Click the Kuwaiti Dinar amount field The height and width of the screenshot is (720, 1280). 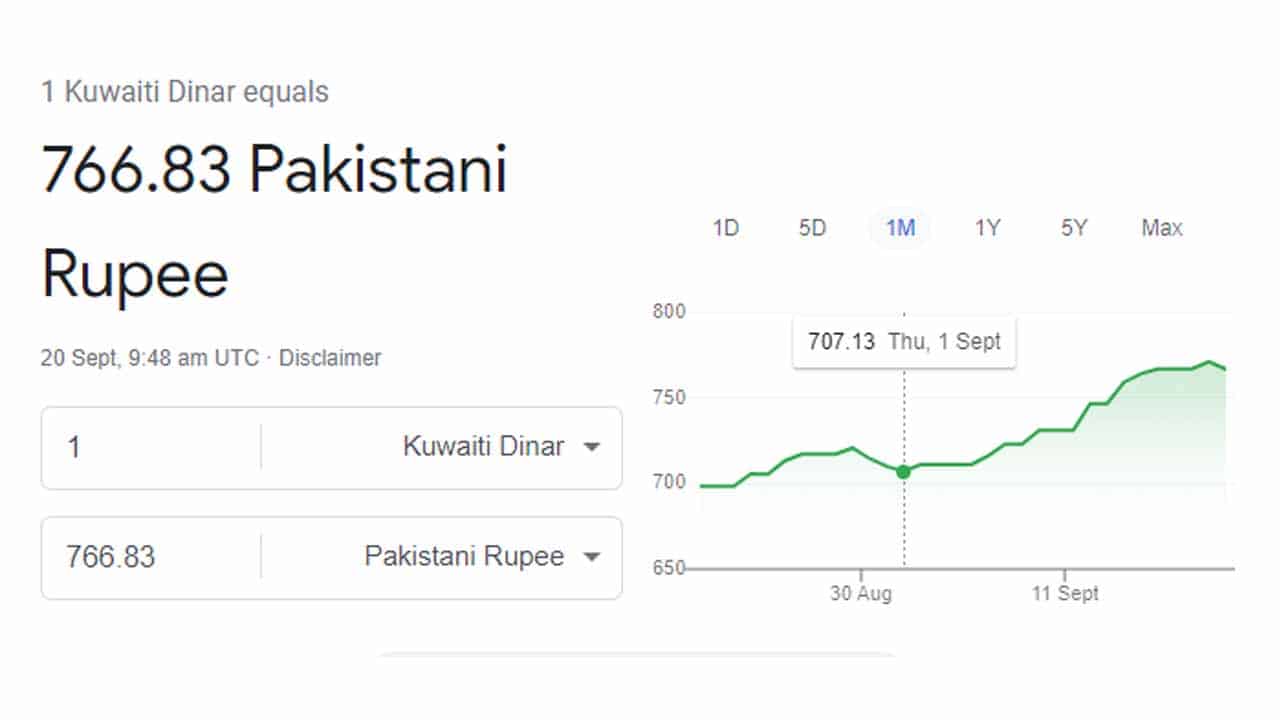(150, 446)
